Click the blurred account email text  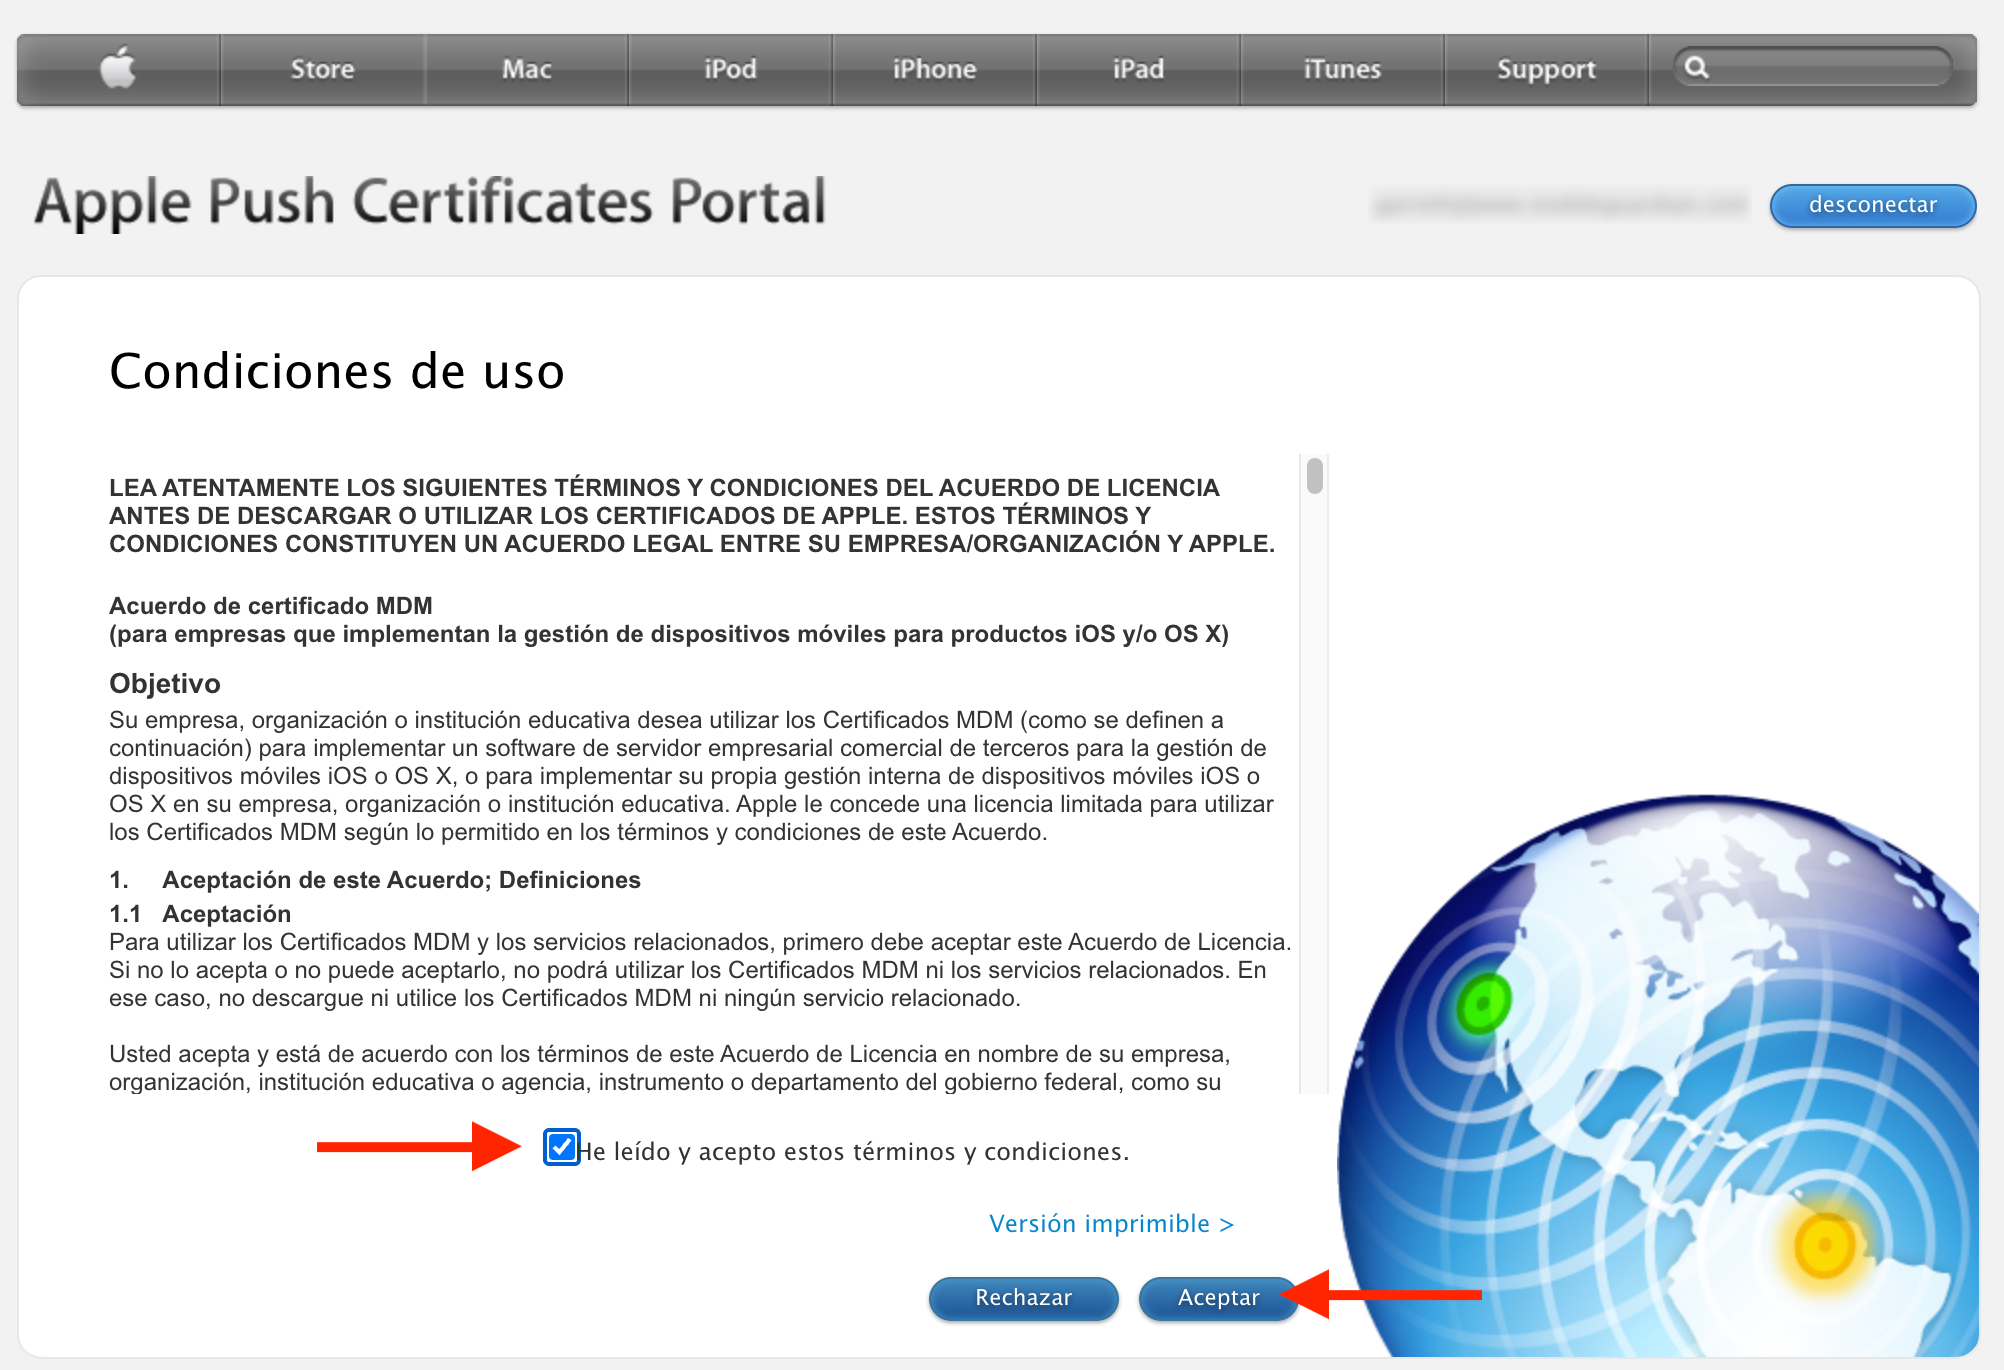1560,206
